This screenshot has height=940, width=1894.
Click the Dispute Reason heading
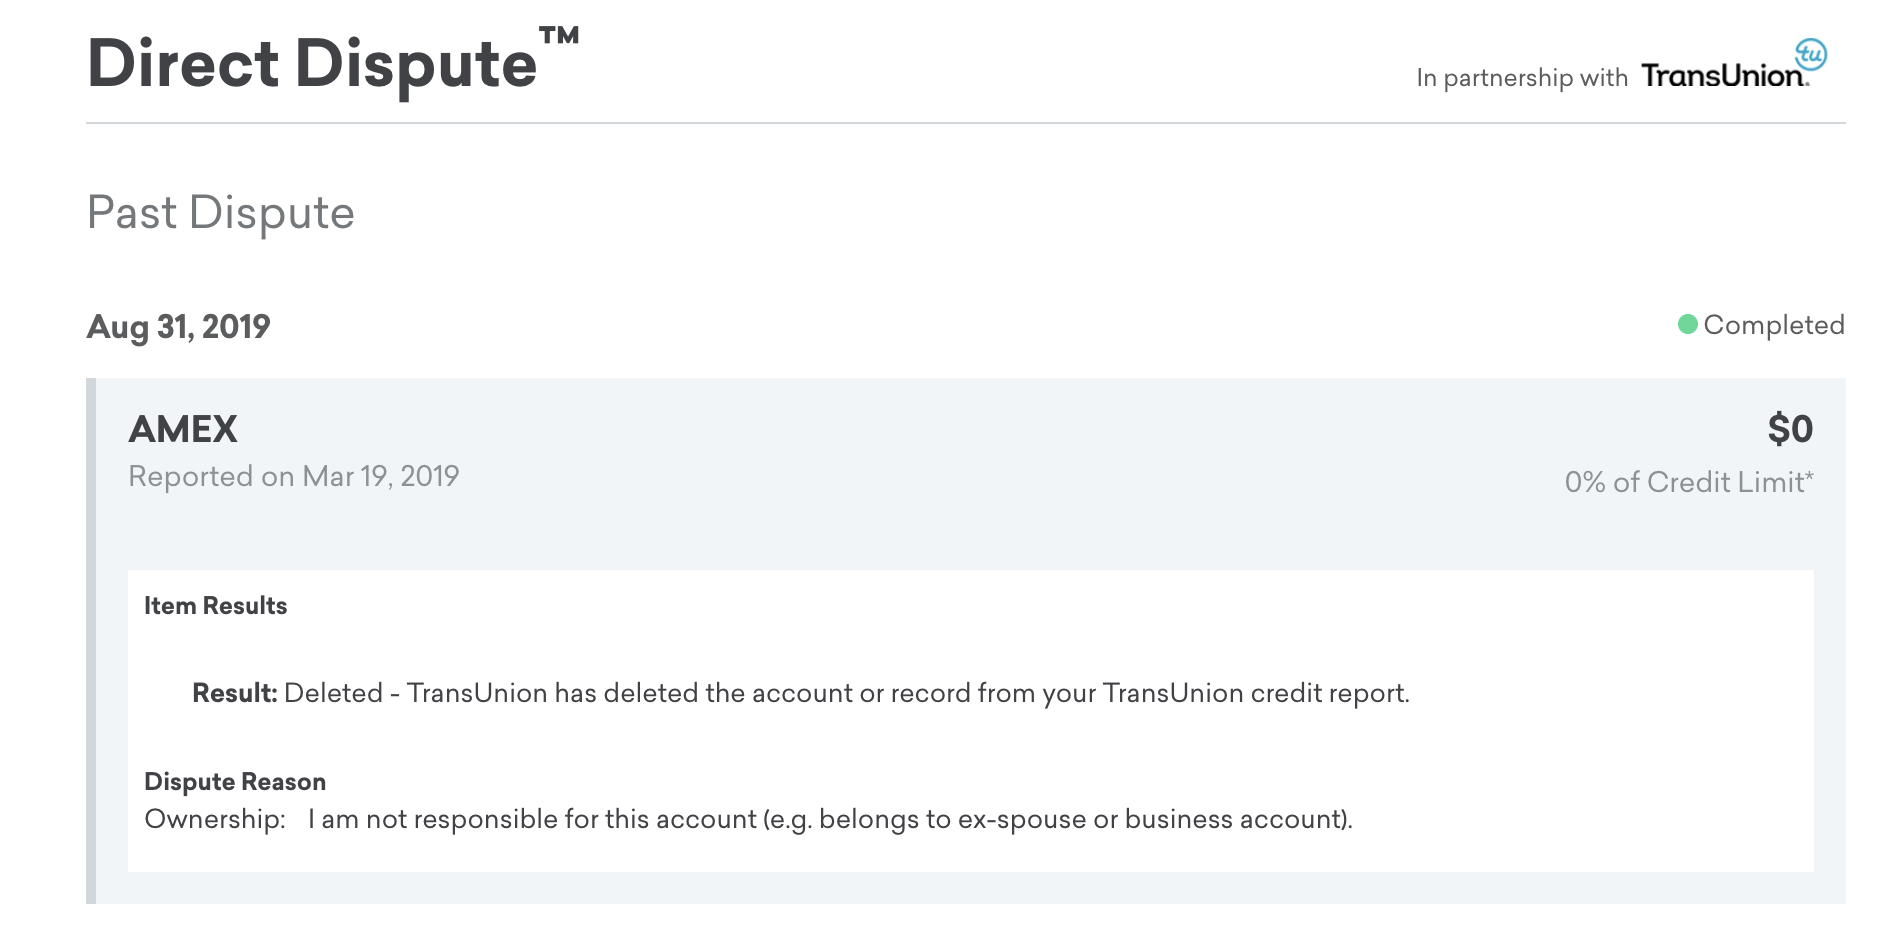(x=235, y=782)
